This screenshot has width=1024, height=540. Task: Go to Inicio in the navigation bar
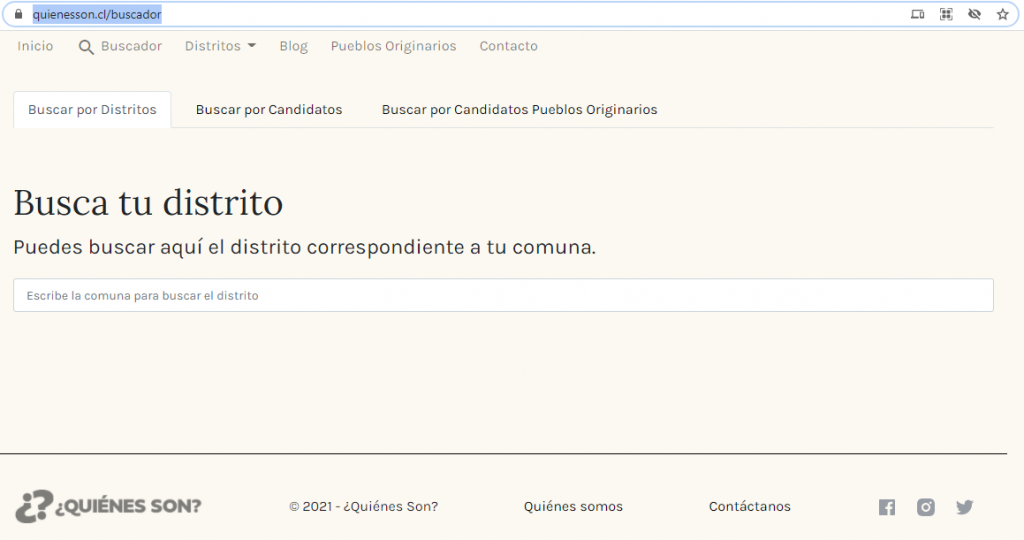[x=35, y=46]
